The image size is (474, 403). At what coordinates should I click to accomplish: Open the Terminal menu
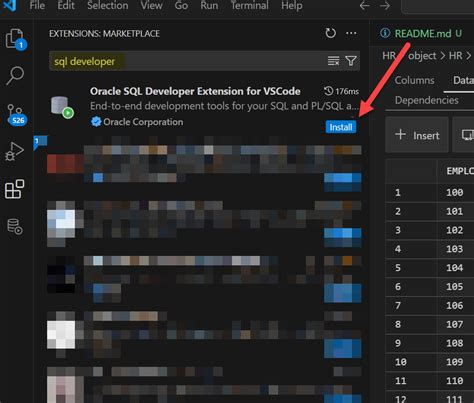250,5
